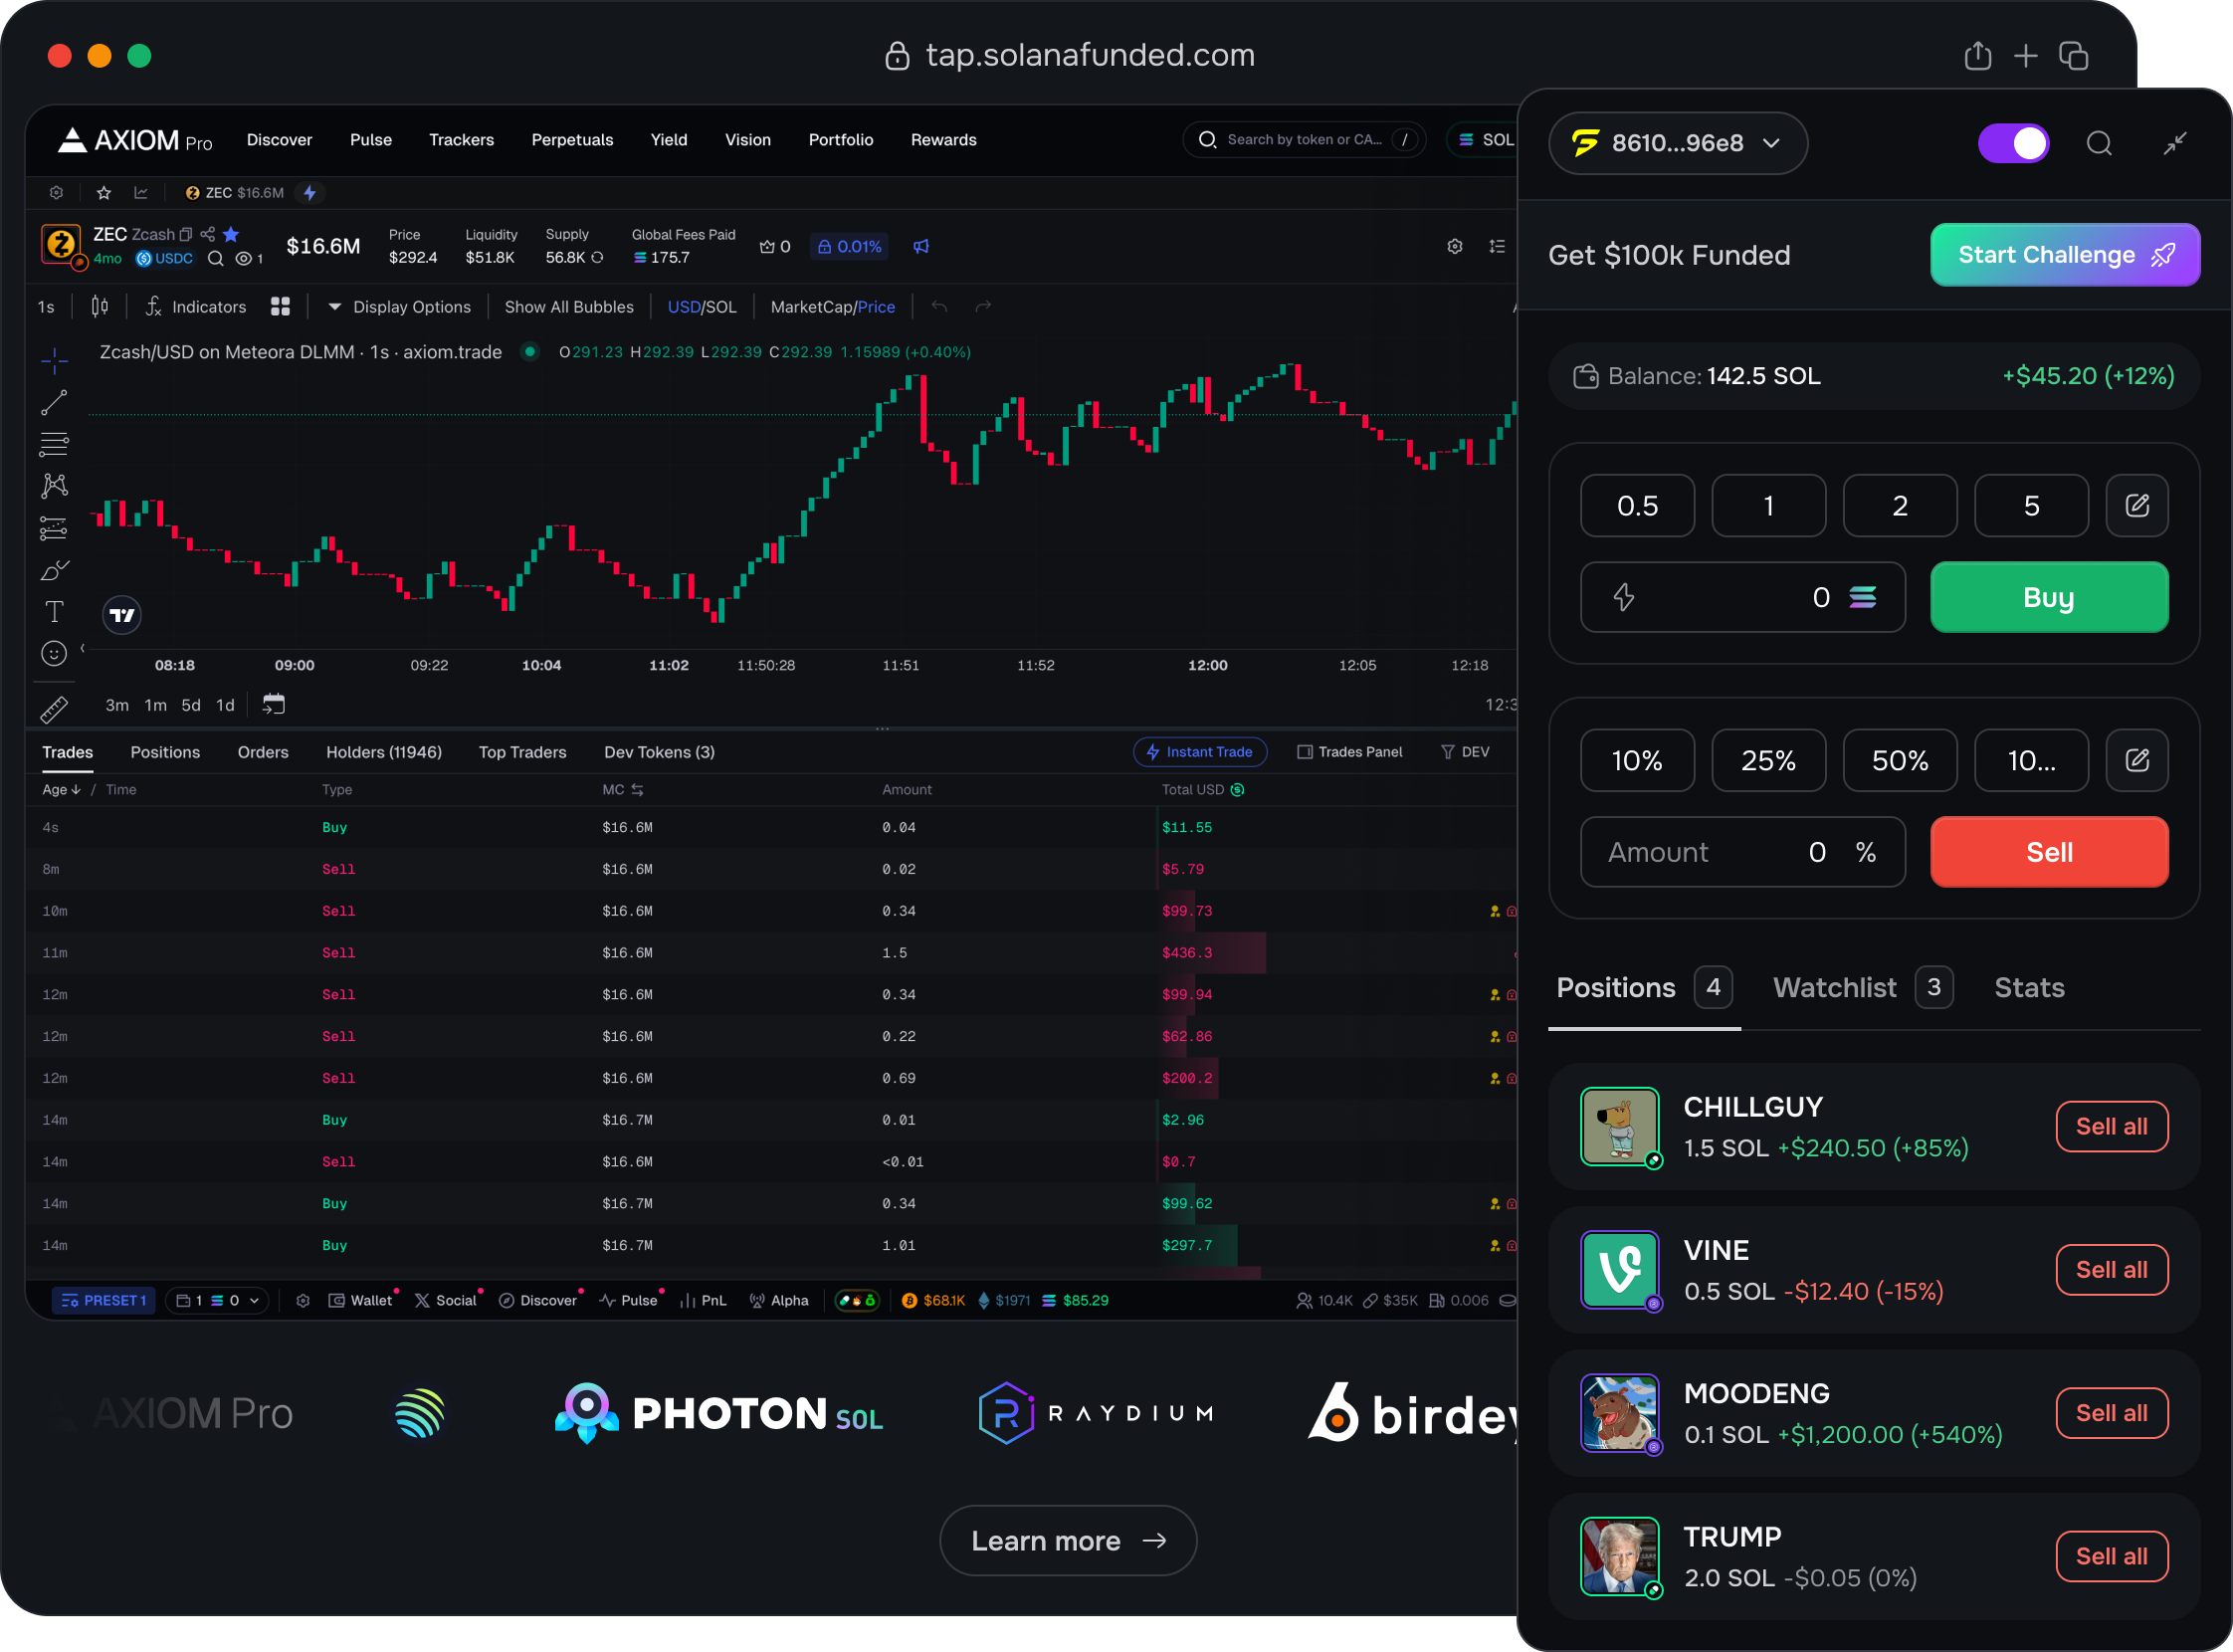
Task: Select the text annotation tool
Action: point(54,612)
